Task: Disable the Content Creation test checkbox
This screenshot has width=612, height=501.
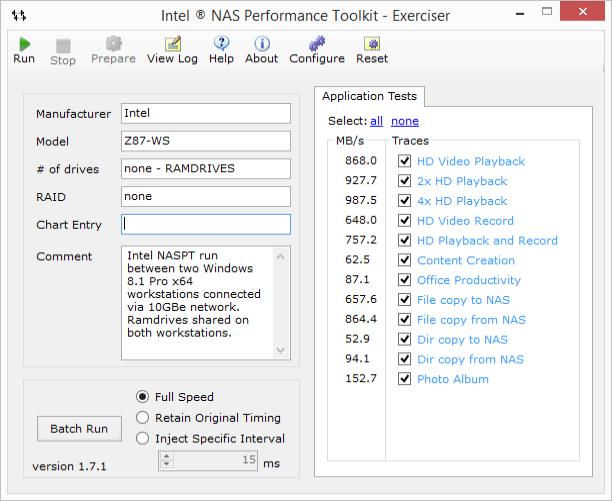Action: (x=404, y=260)
